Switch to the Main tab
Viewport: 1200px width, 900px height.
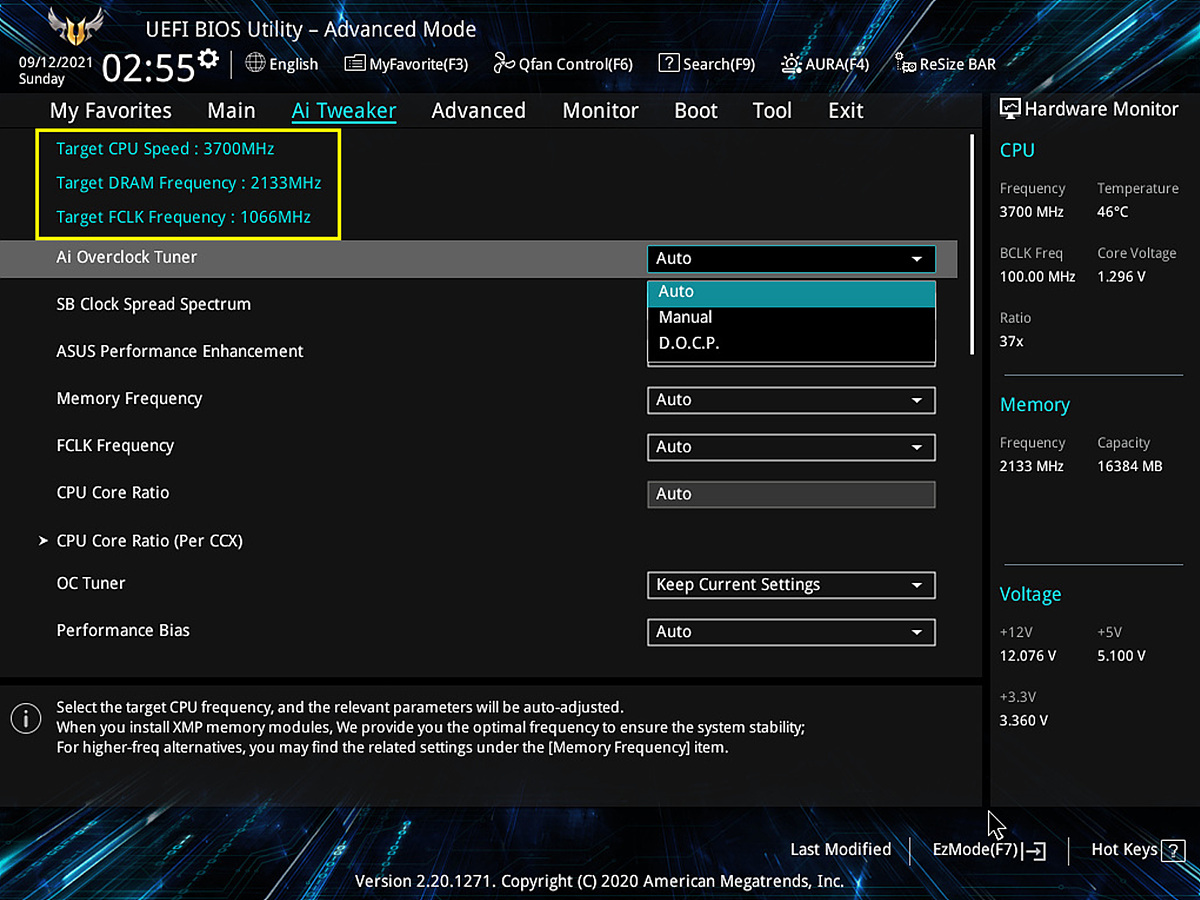click(x=231, y=111)
